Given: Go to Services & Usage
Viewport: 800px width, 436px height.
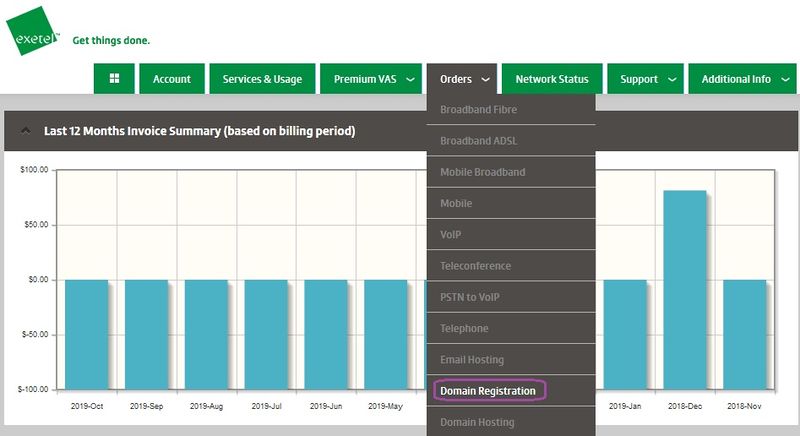Looking at the screenshot, I should point(262,79).
